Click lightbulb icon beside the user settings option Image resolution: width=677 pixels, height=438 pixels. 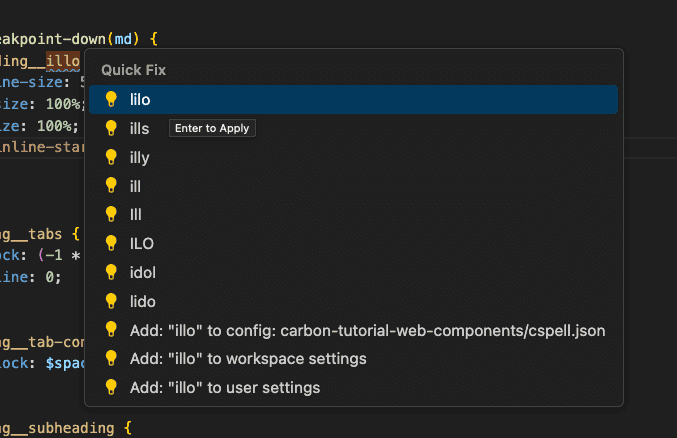[x=111, y=387]
